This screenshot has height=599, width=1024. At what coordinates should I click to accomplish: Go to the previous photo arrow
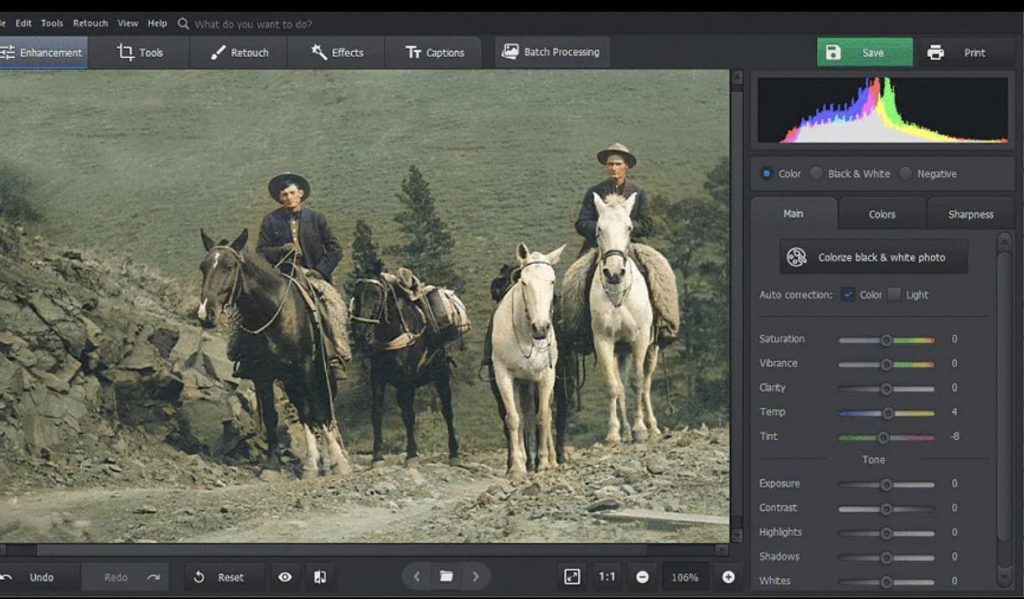417,577
